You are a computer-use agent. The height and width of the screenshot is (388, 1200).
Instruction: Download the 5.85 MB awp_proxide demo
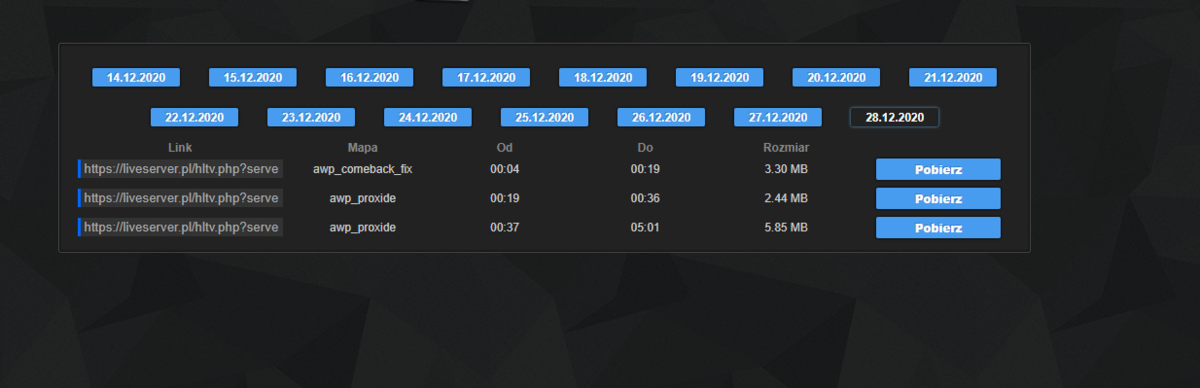(938, 228)
